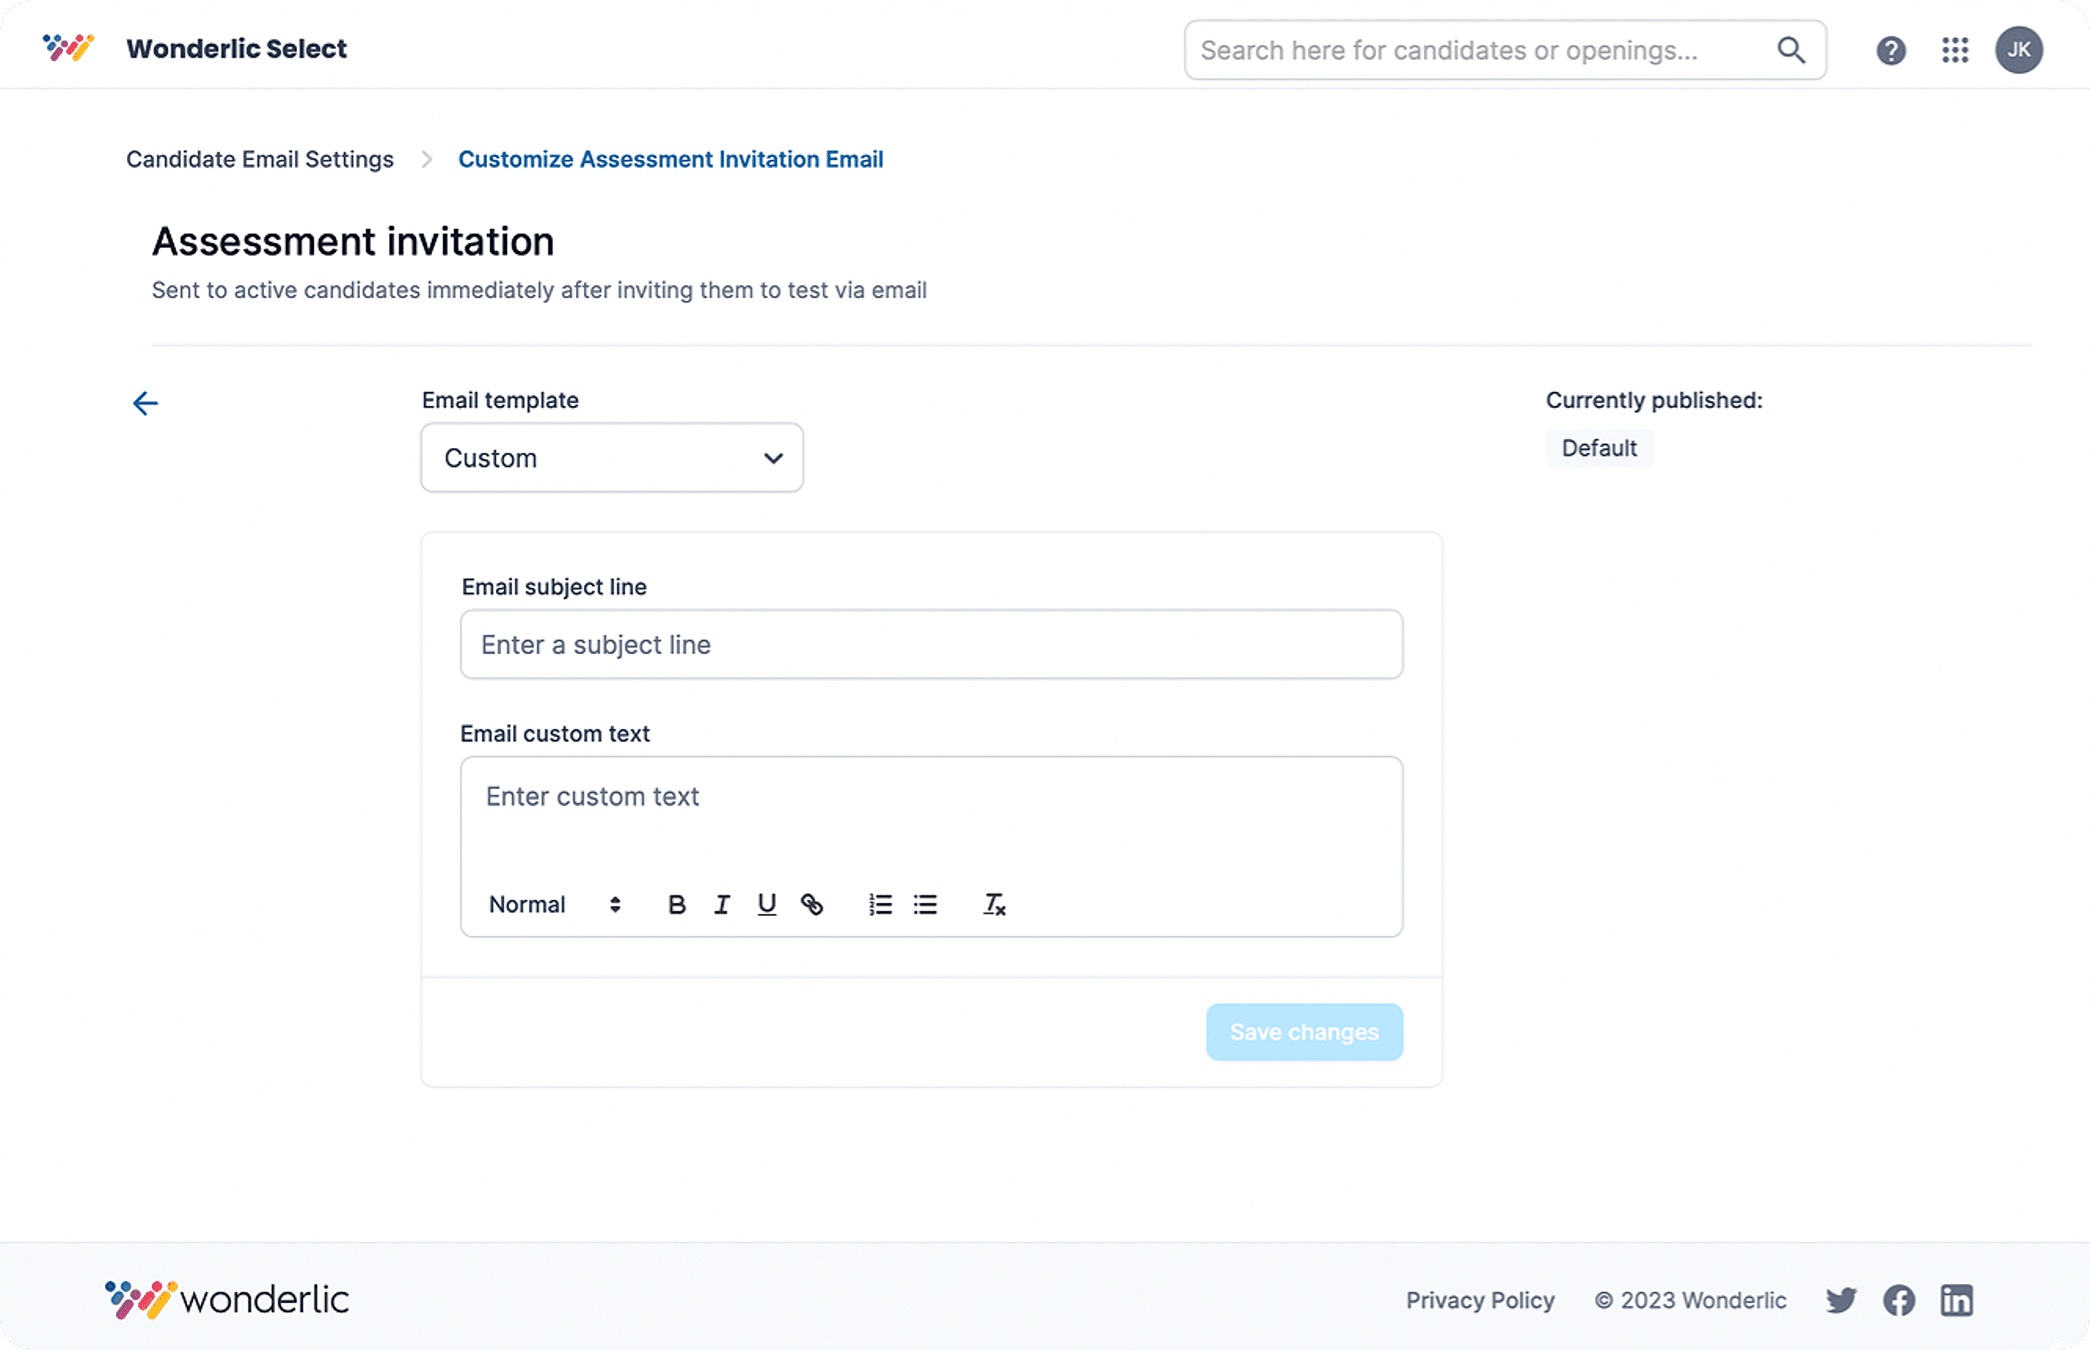Click the back arrow icon

point(146,403)
